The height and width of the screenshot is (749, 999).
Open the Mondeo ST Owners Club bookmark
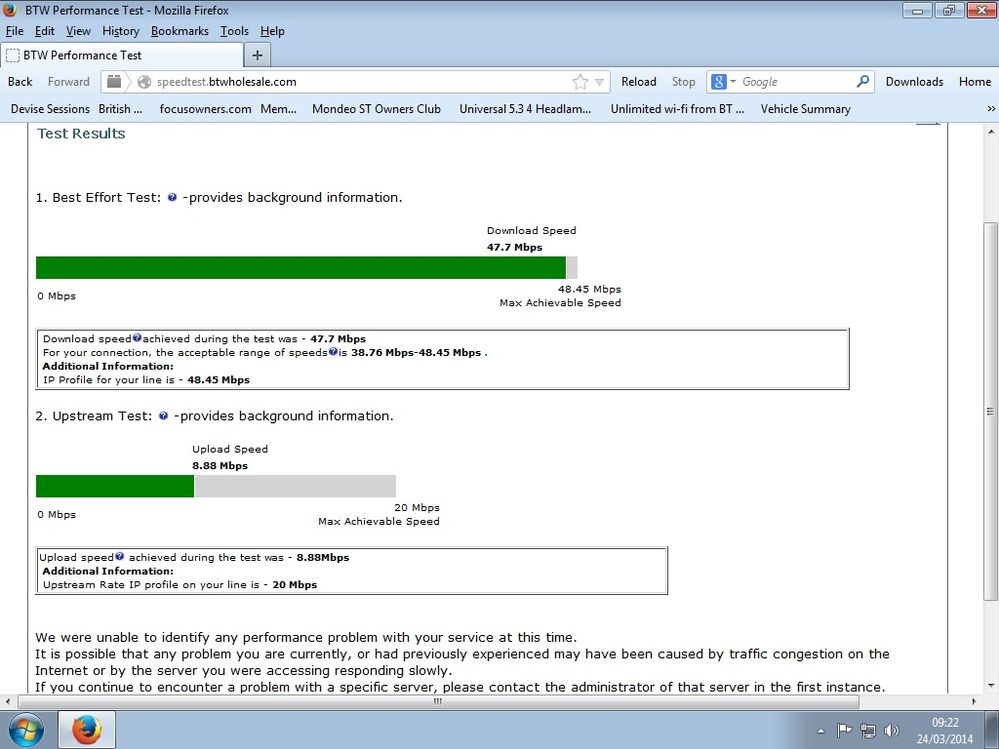coord(377,109)
